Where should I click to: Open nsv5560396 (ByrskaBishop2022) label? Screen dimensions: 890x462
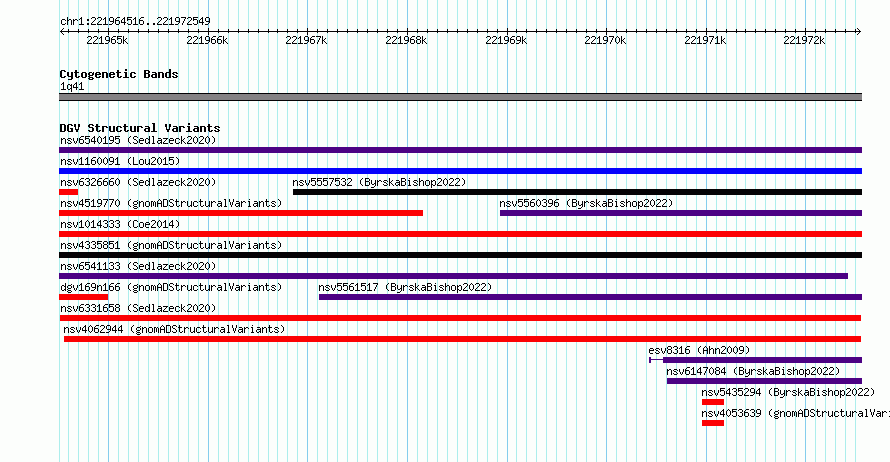point(586,203)
